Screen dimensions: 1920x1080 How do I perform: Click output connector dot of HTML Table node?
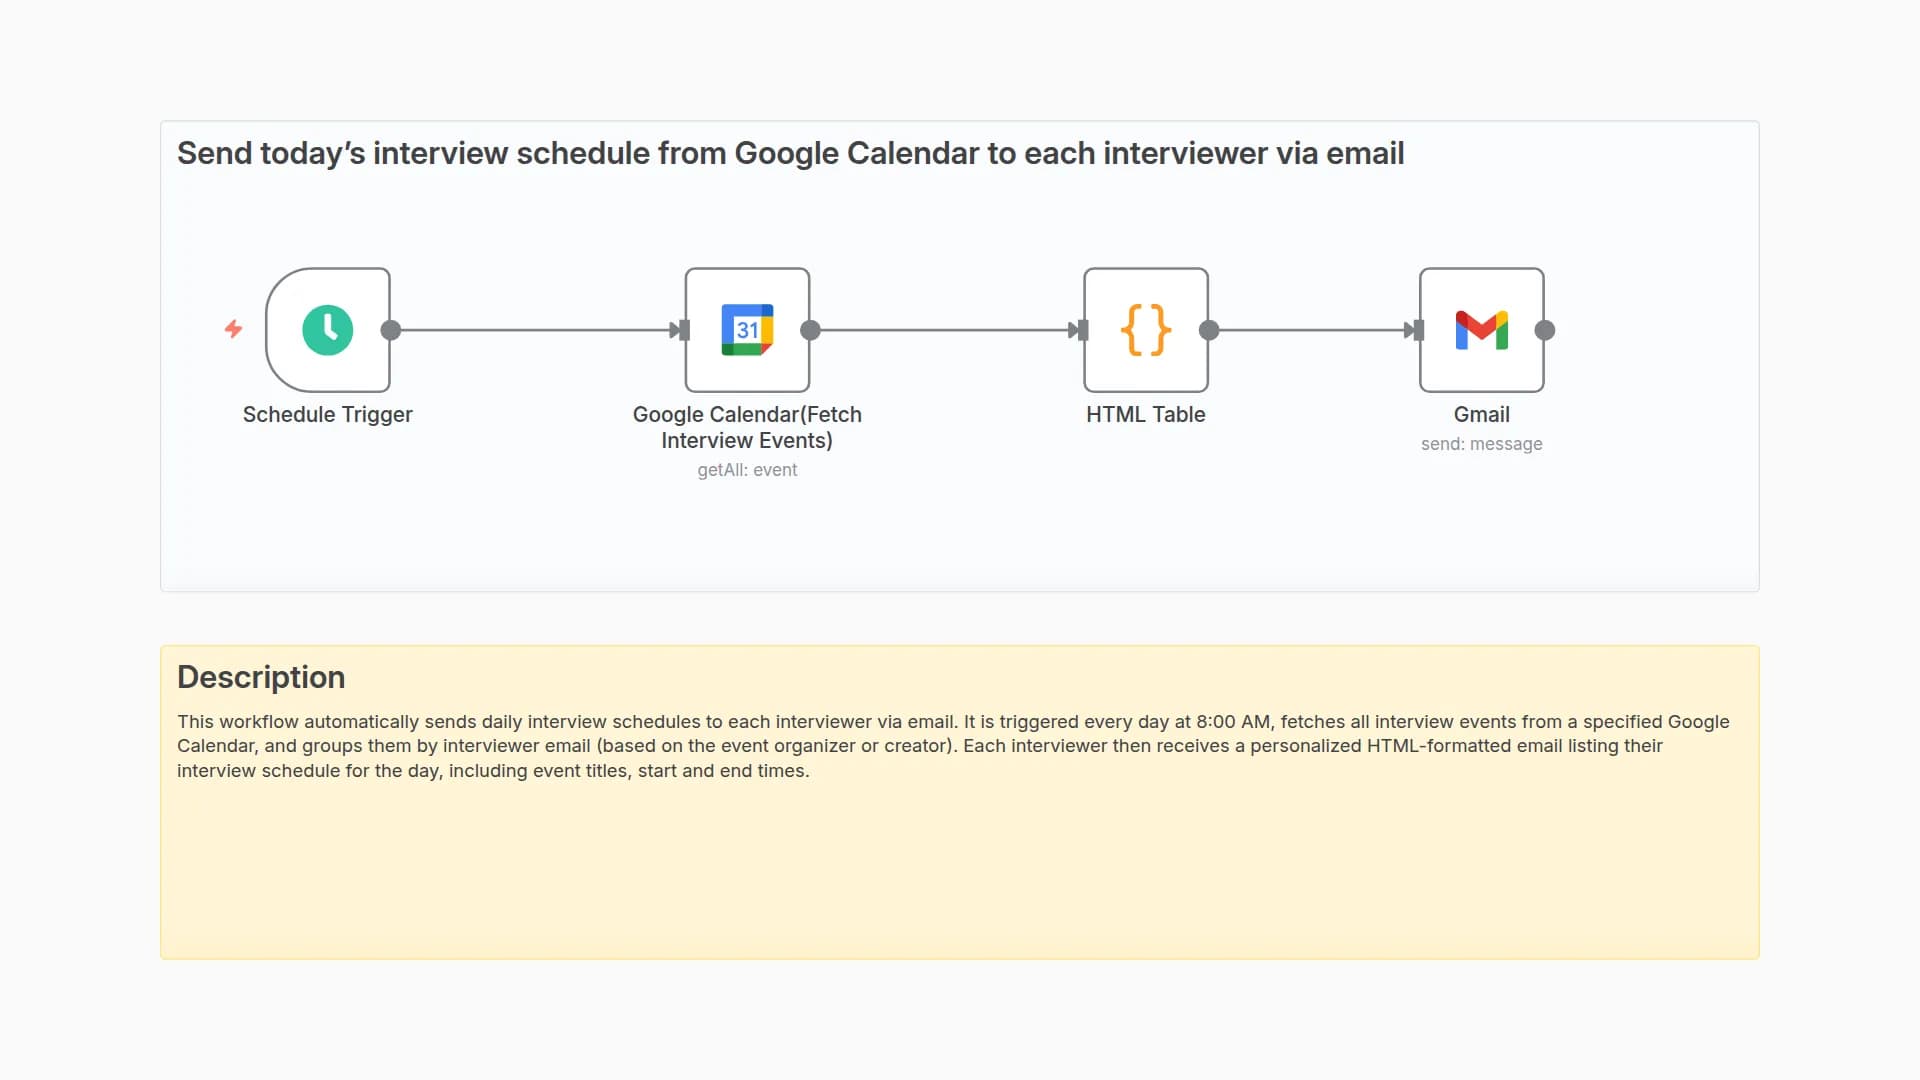[x=1209, y=330]
